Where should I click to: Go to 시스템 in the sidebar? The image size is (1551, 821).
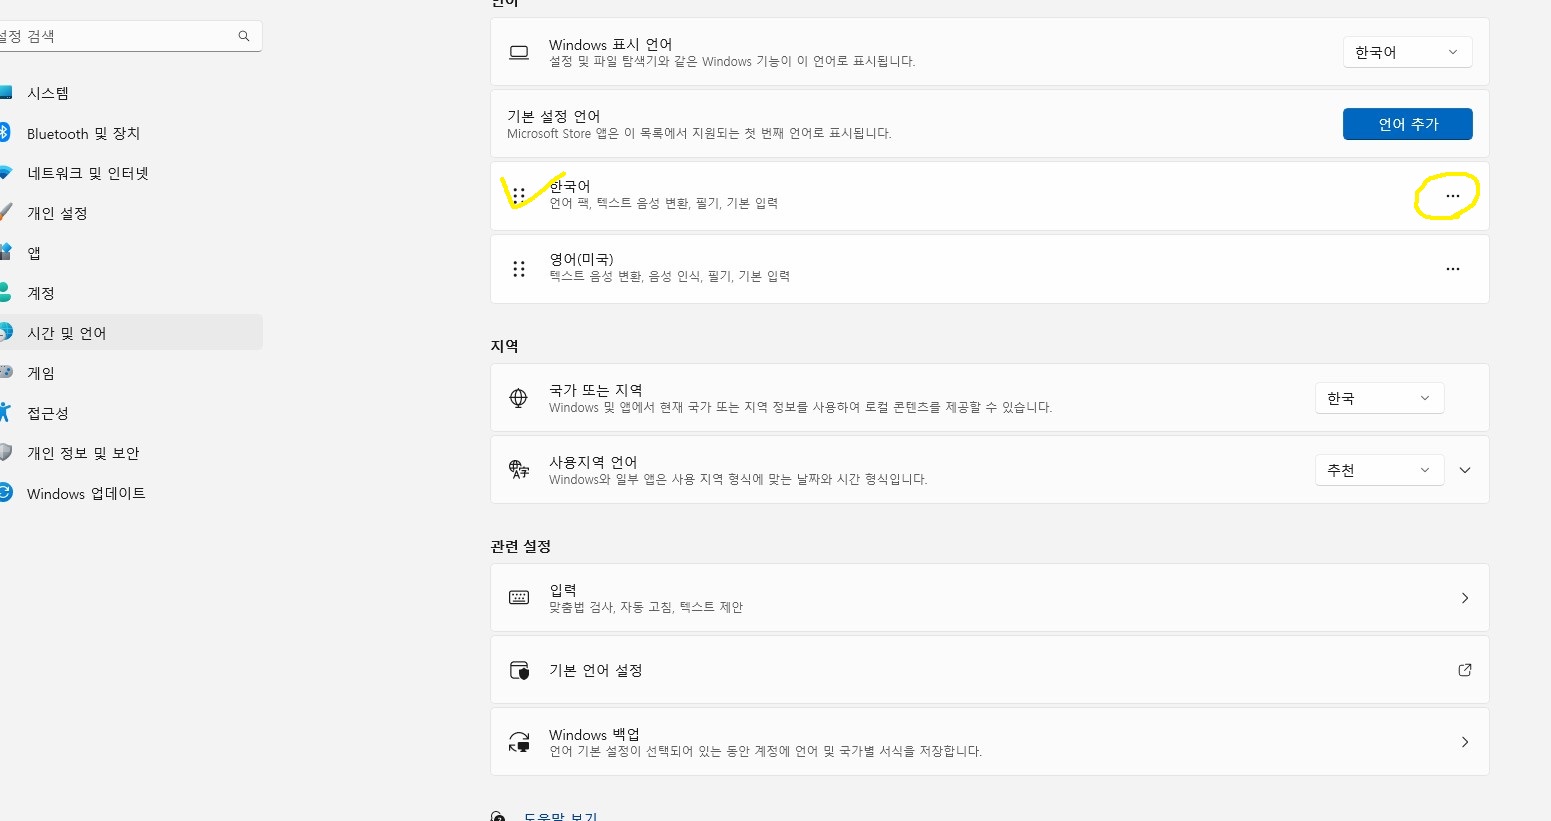48,93
